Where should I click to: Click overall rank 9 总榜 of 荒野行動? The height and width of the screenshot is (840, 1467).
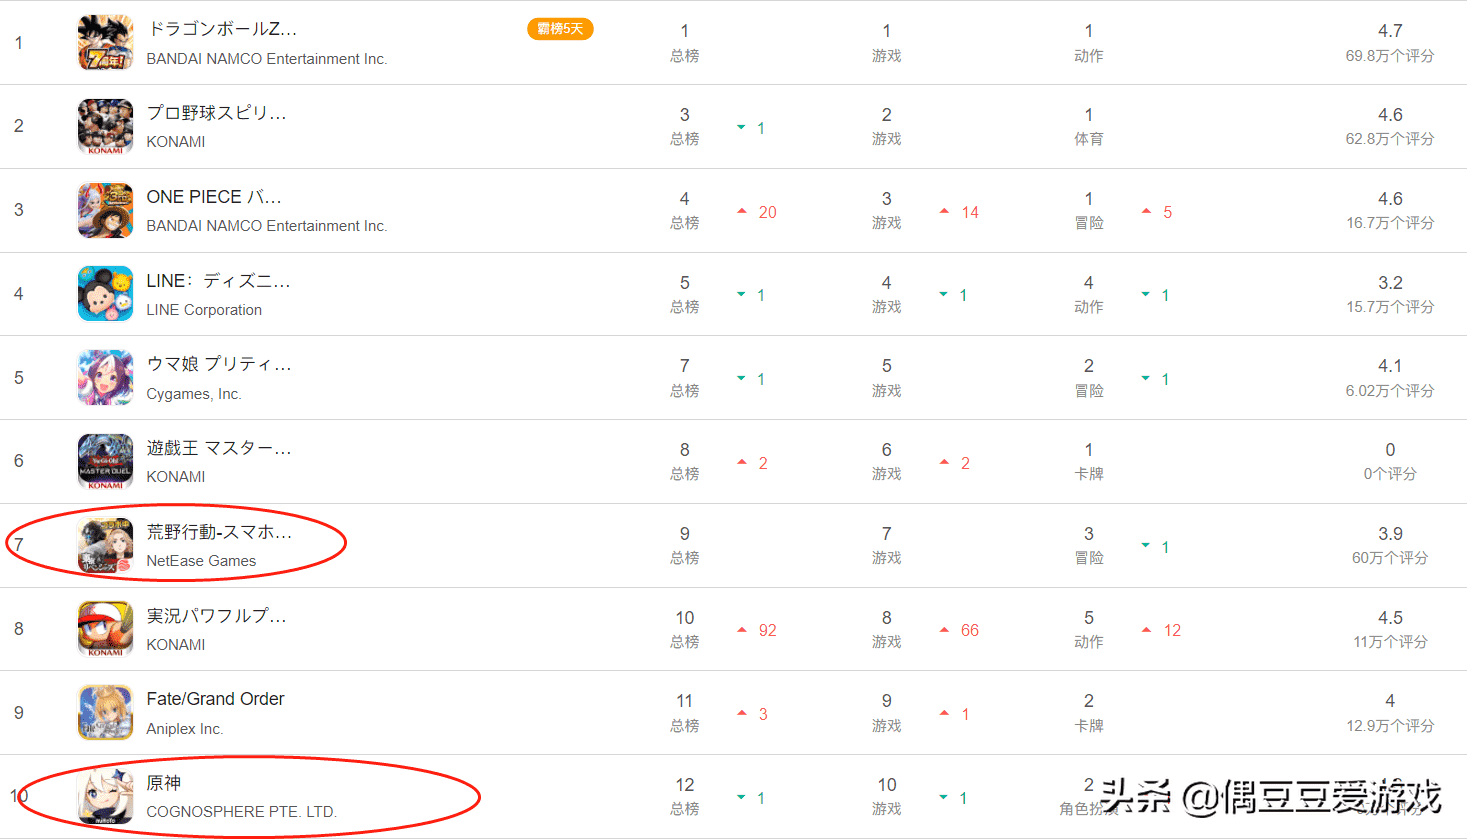coord(685,546)
